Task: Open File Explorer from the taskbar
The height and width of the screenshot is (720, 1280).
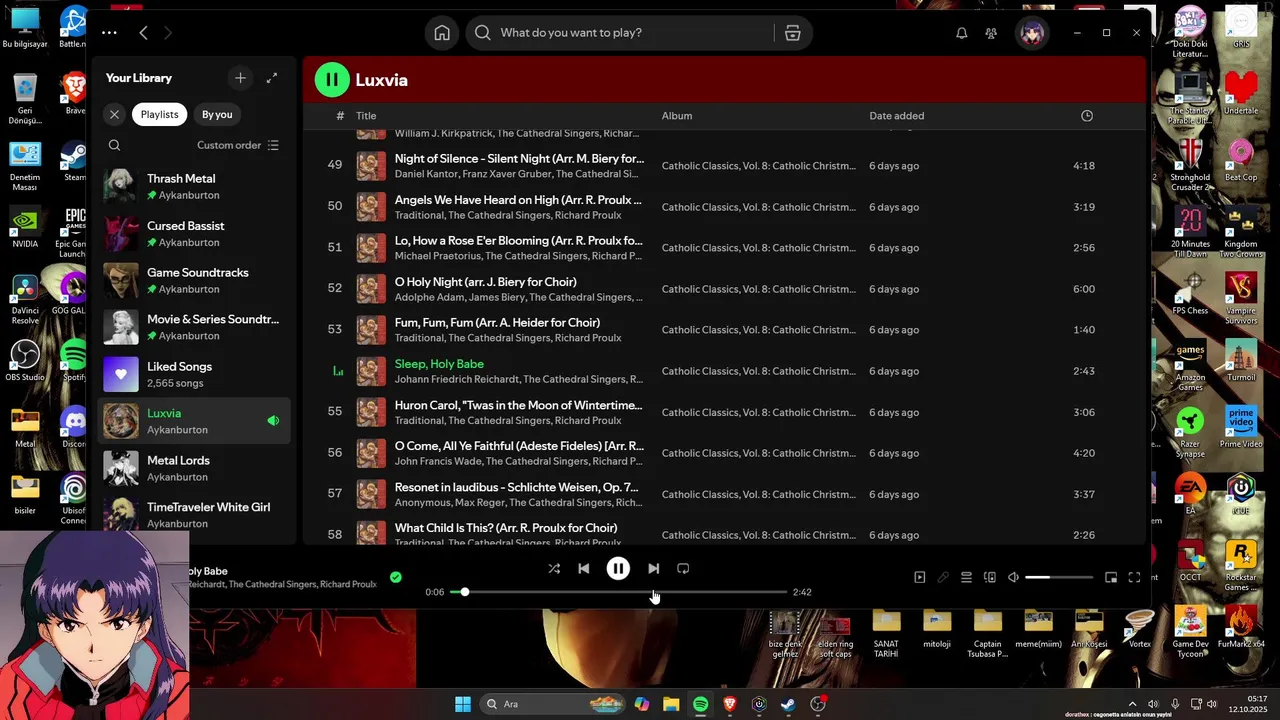Action: (x=671, y=704)
